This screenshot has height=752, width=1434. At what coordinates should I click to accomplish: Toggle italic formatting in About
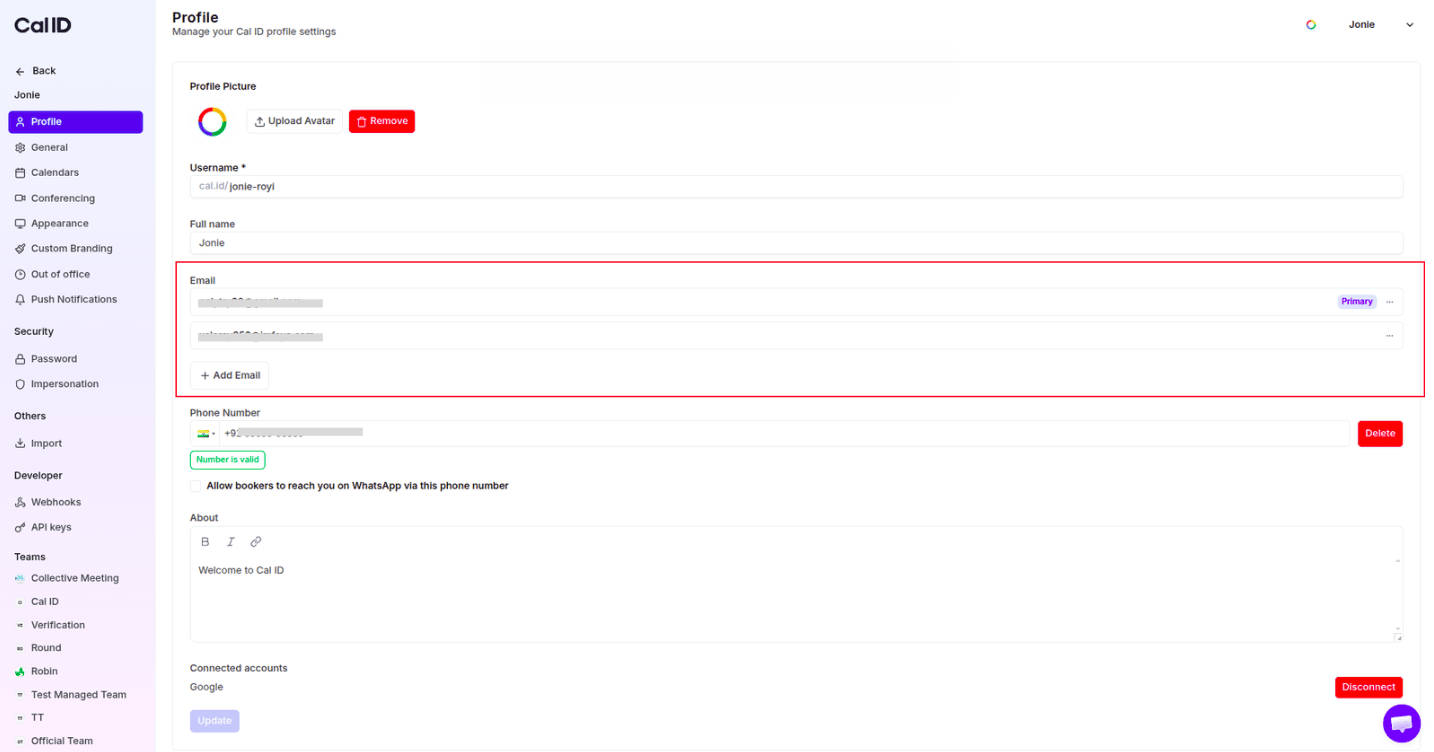point(230,542)
